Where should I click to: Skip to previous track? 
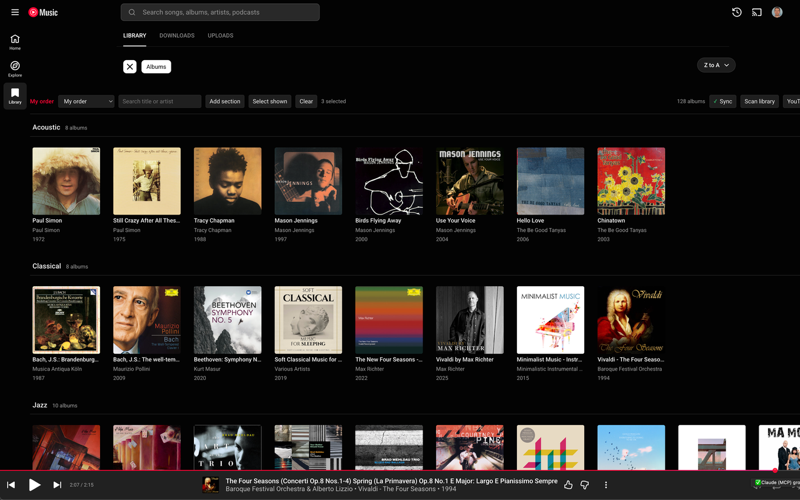coord(11,485)
